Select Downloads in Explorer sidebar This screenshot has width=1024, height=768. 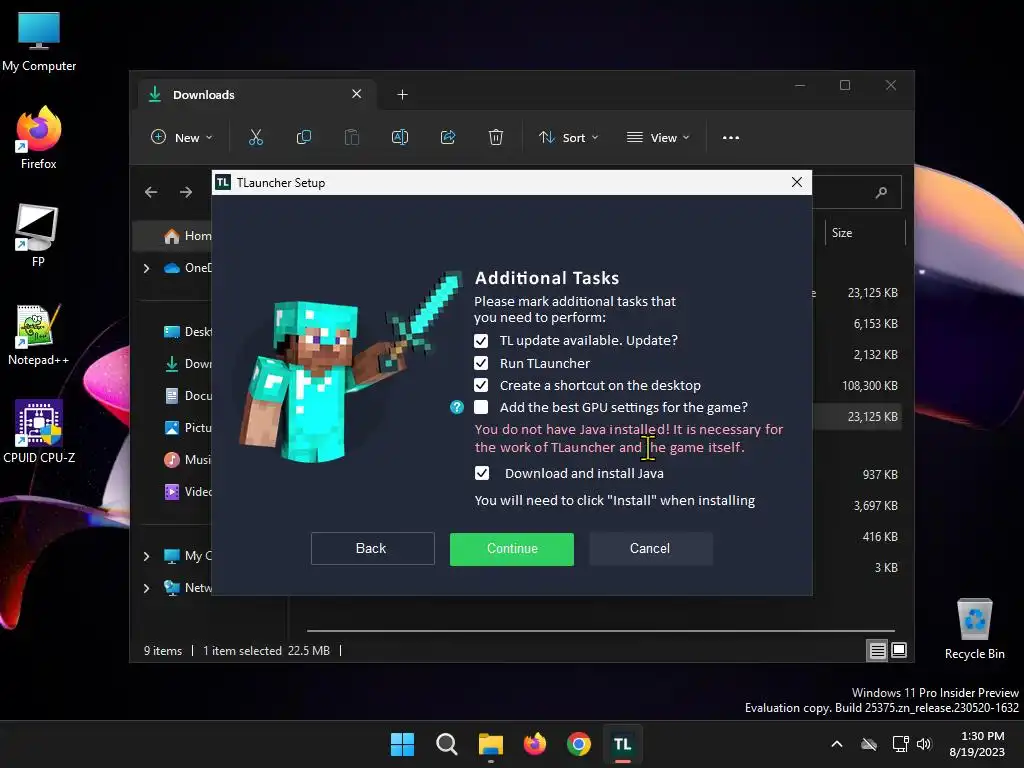(187, 364)
